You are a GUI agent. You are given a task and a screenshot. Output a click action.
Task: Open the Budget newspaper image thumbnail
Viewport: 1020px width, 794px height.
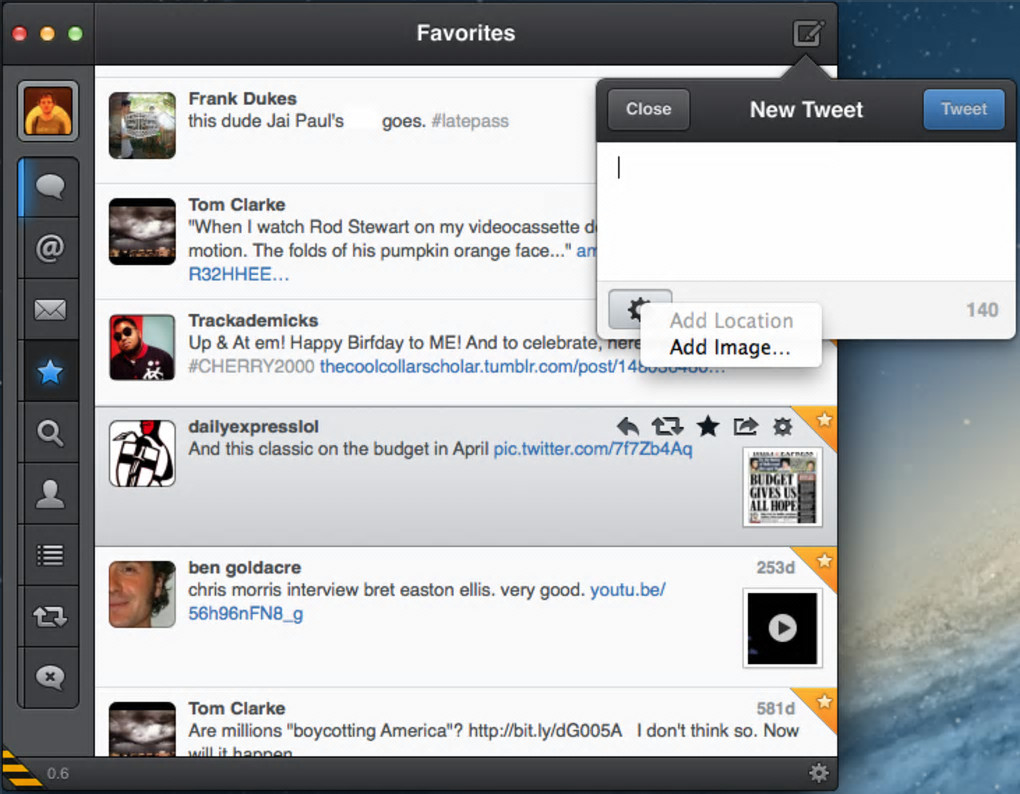pyautogui.click(x=783, y=487)
